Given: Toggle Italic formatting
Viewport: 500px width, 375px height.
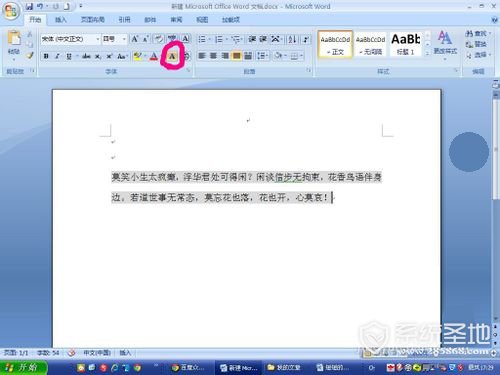Looking at the screenshot, I should 57,56.
